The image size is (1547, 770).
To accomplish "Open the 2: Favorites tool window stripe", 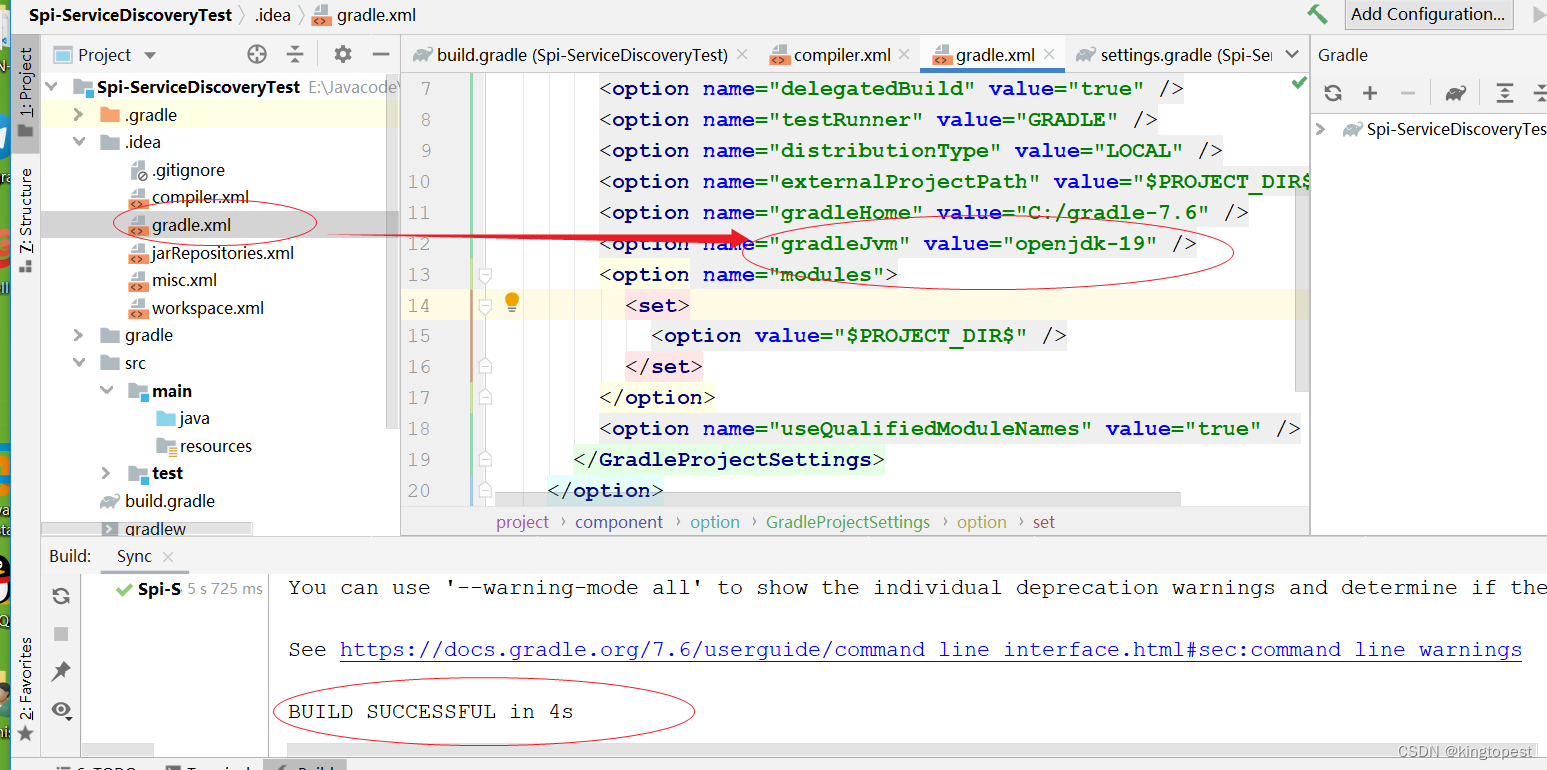I will pos(26,690).
